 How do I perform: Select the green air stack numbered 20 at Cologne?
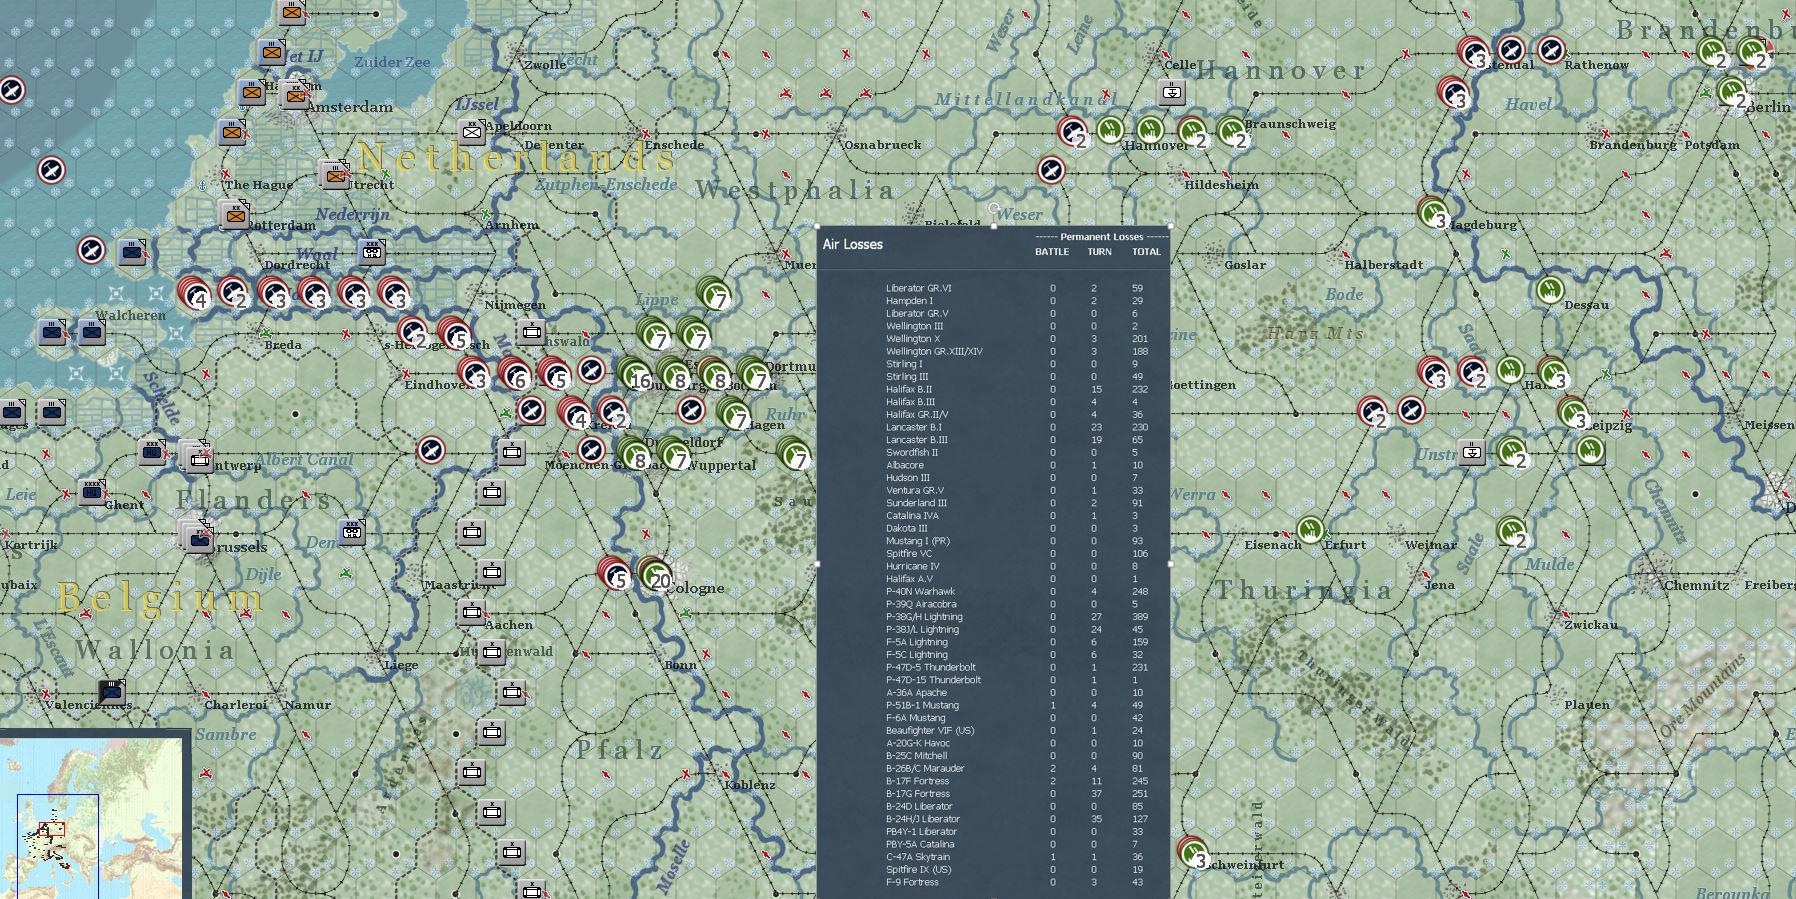tap(654, 574)
